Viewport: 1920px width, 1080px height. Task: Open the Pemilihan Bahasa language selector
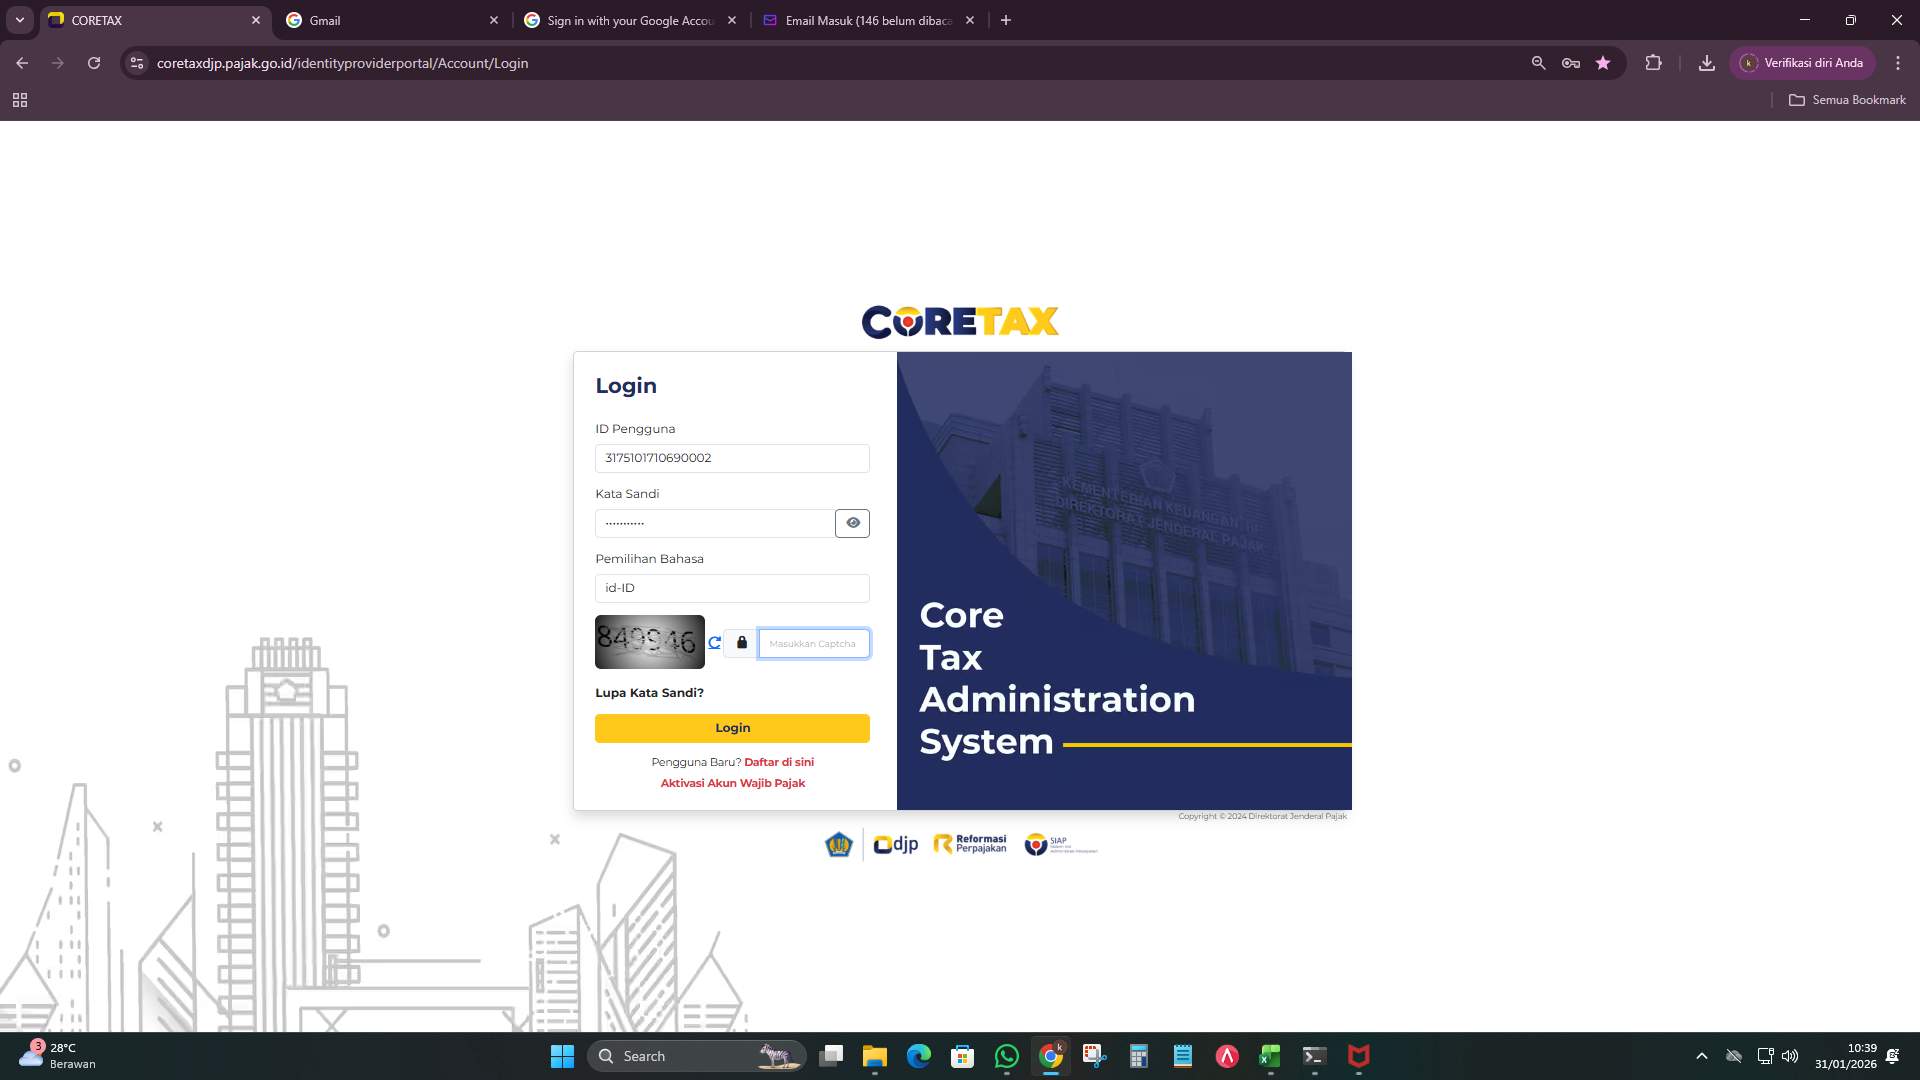click(732, 588)
